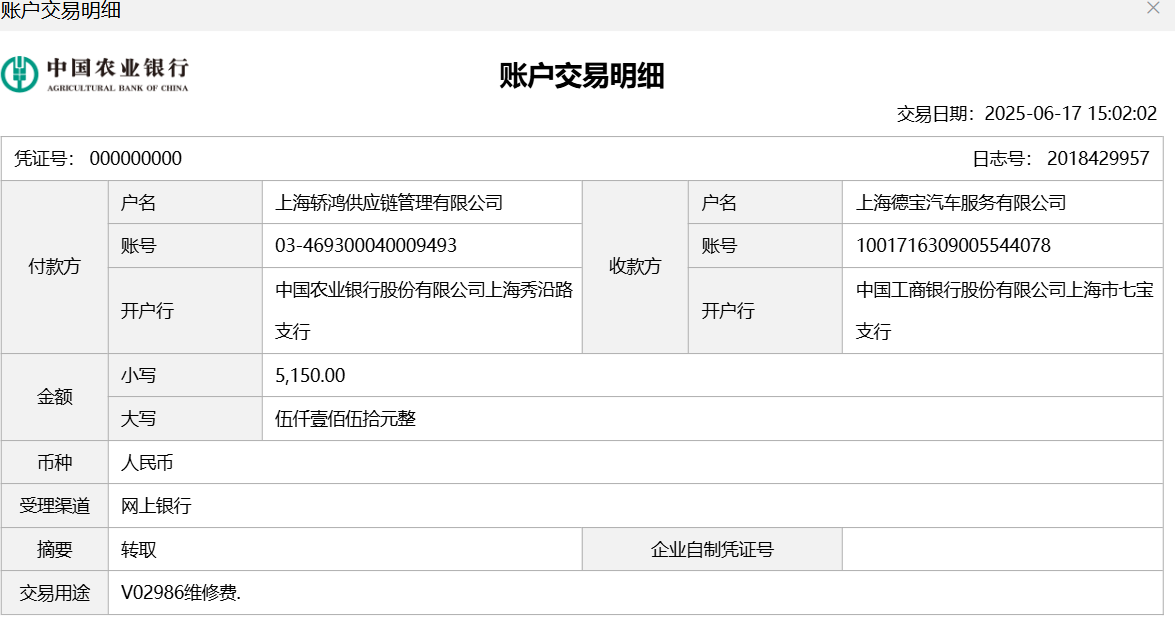Select the transaction date 2025-06-17 15:02:02

1070,114
